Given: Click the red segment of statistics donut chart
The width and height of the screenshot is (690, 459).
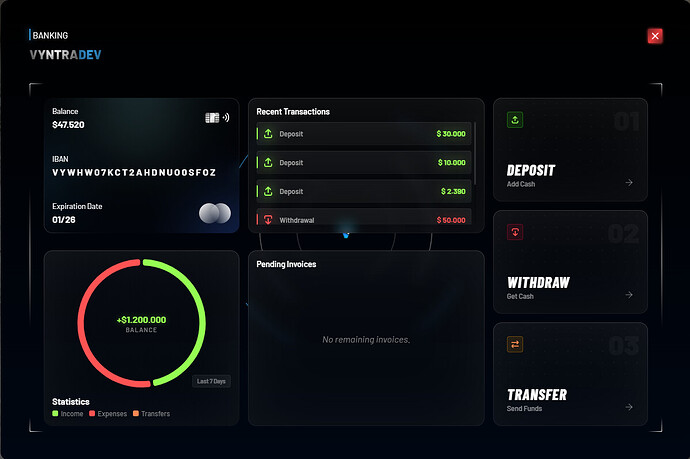Looking at the screenshot, I should [87, 334].
